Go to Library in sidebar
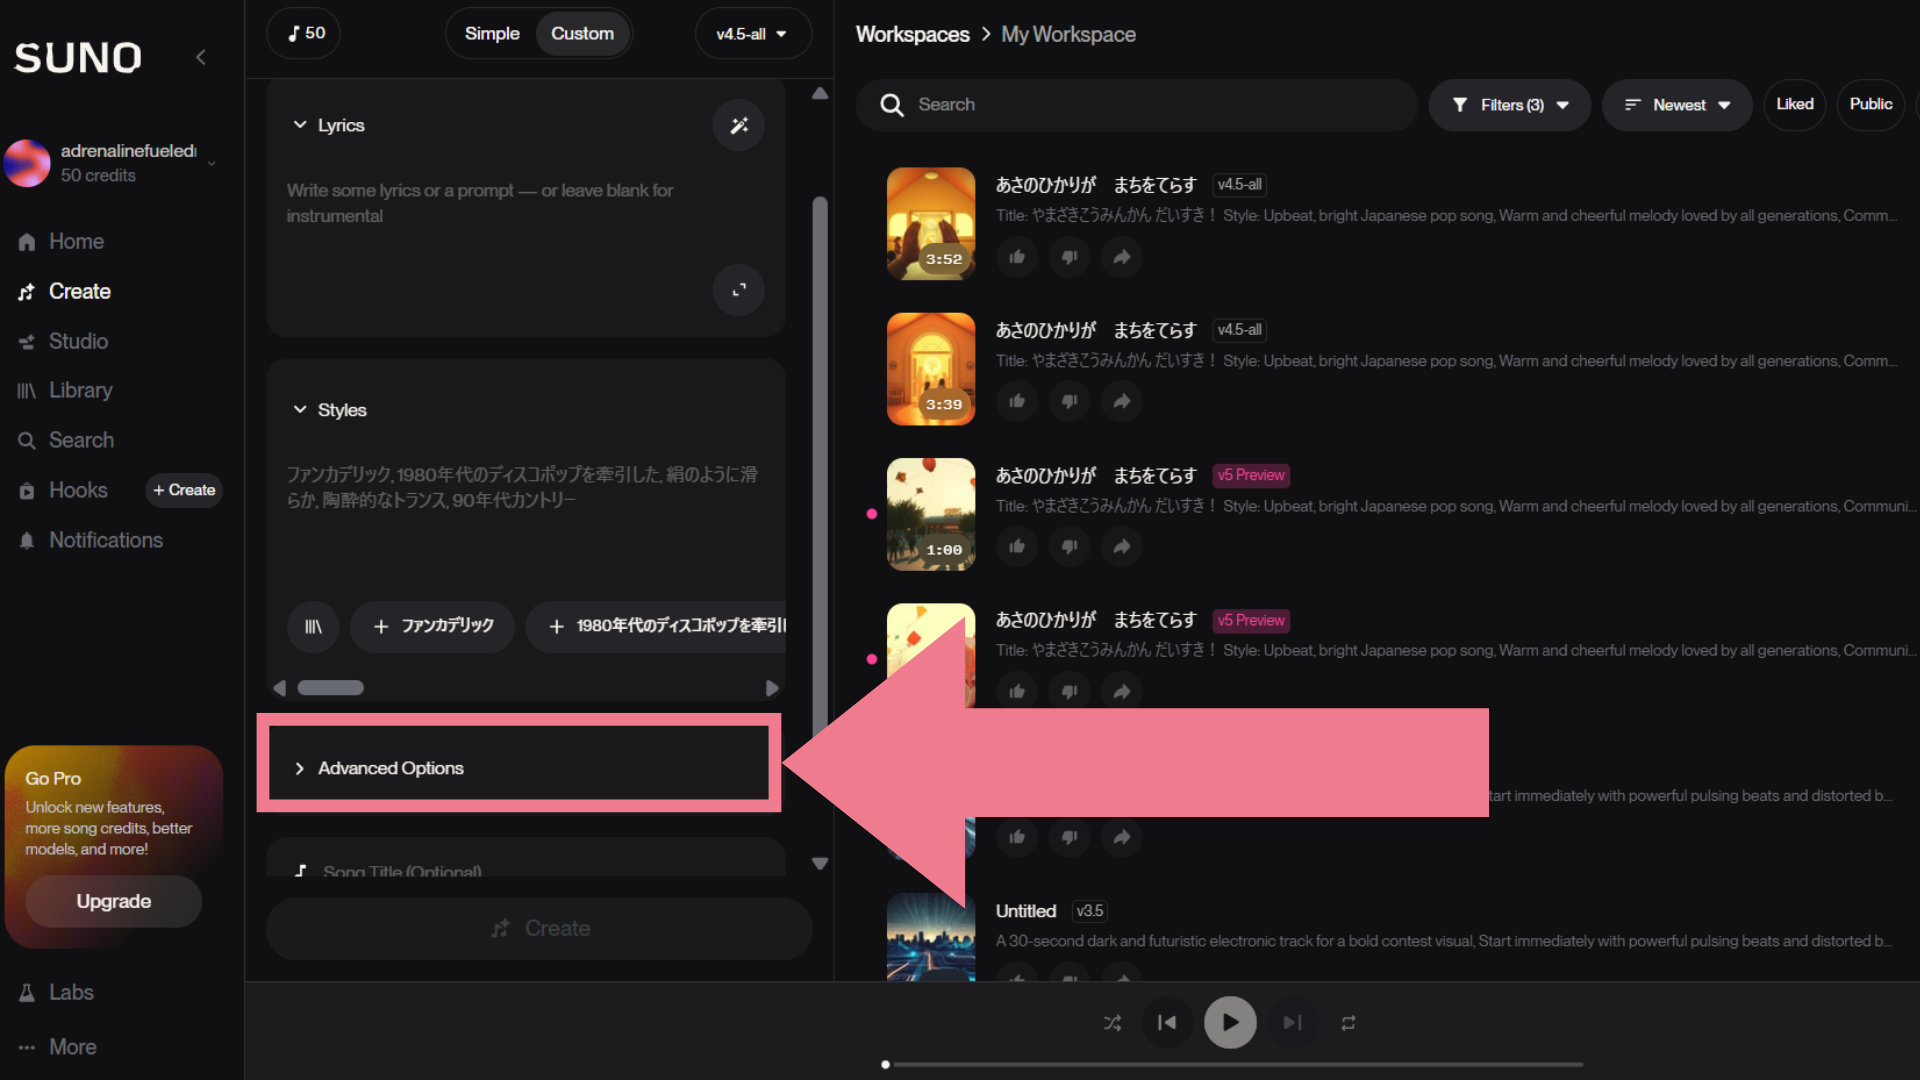Image resolution: width=1920 pixels, height=1080 pixels. pyautogui.click(x=80, y=391)
